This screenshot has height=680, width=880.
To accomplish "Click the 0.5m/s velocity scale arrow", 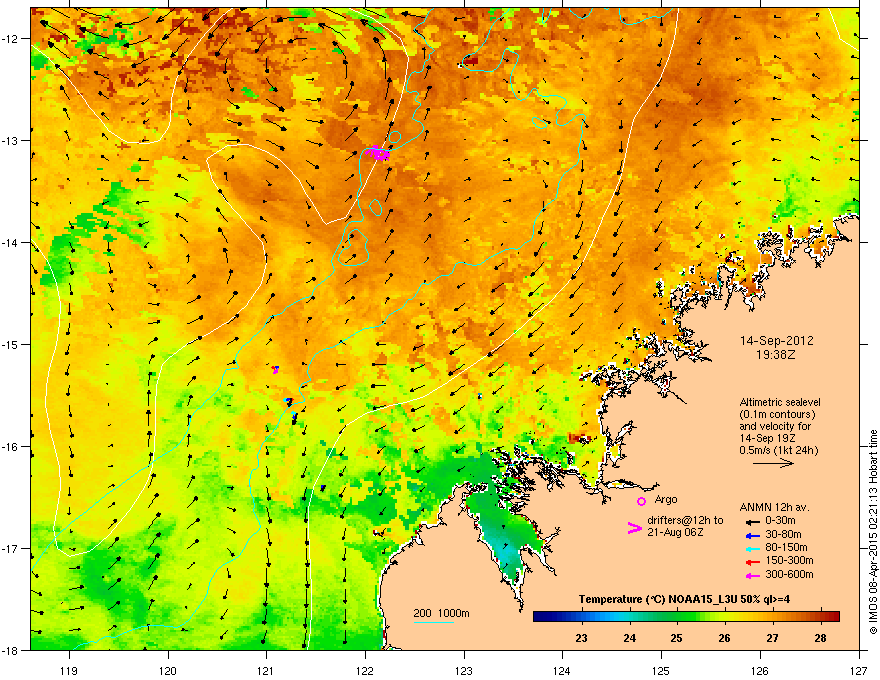I will (x=773, y=463).
